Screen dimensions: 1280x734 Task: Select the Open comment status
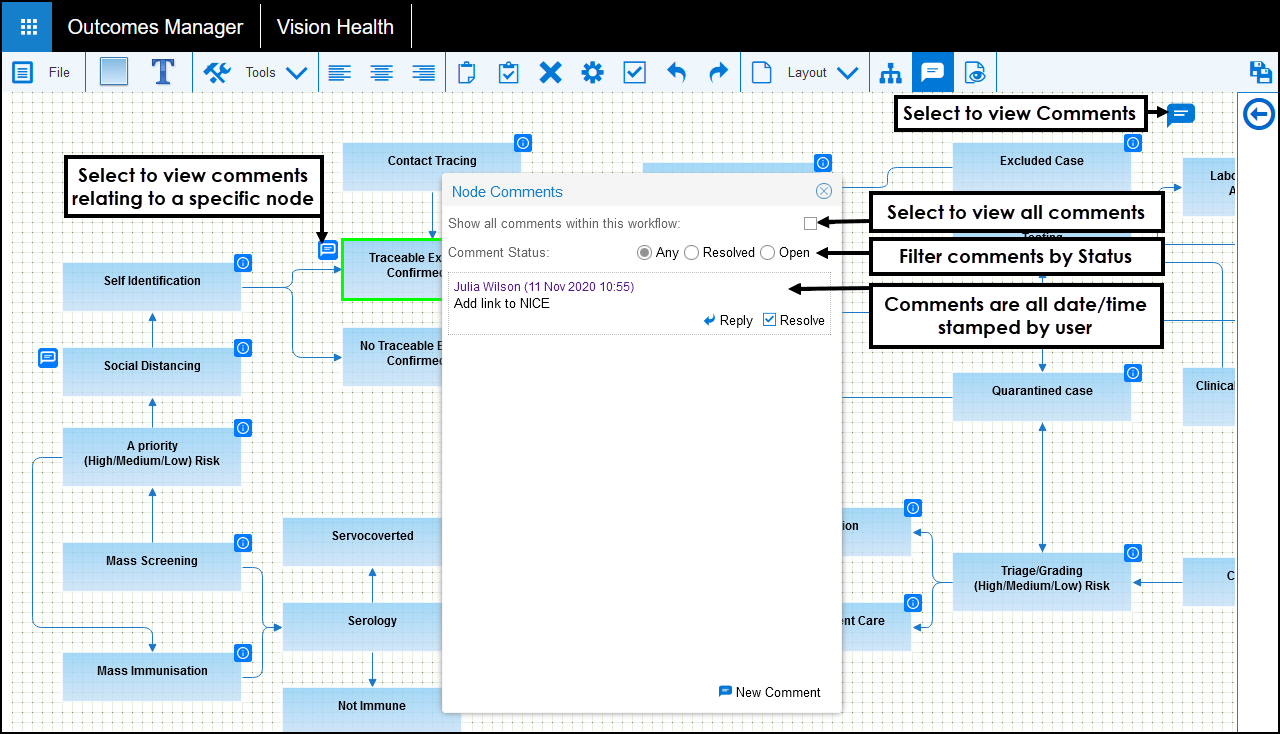[x=768, y=253]
